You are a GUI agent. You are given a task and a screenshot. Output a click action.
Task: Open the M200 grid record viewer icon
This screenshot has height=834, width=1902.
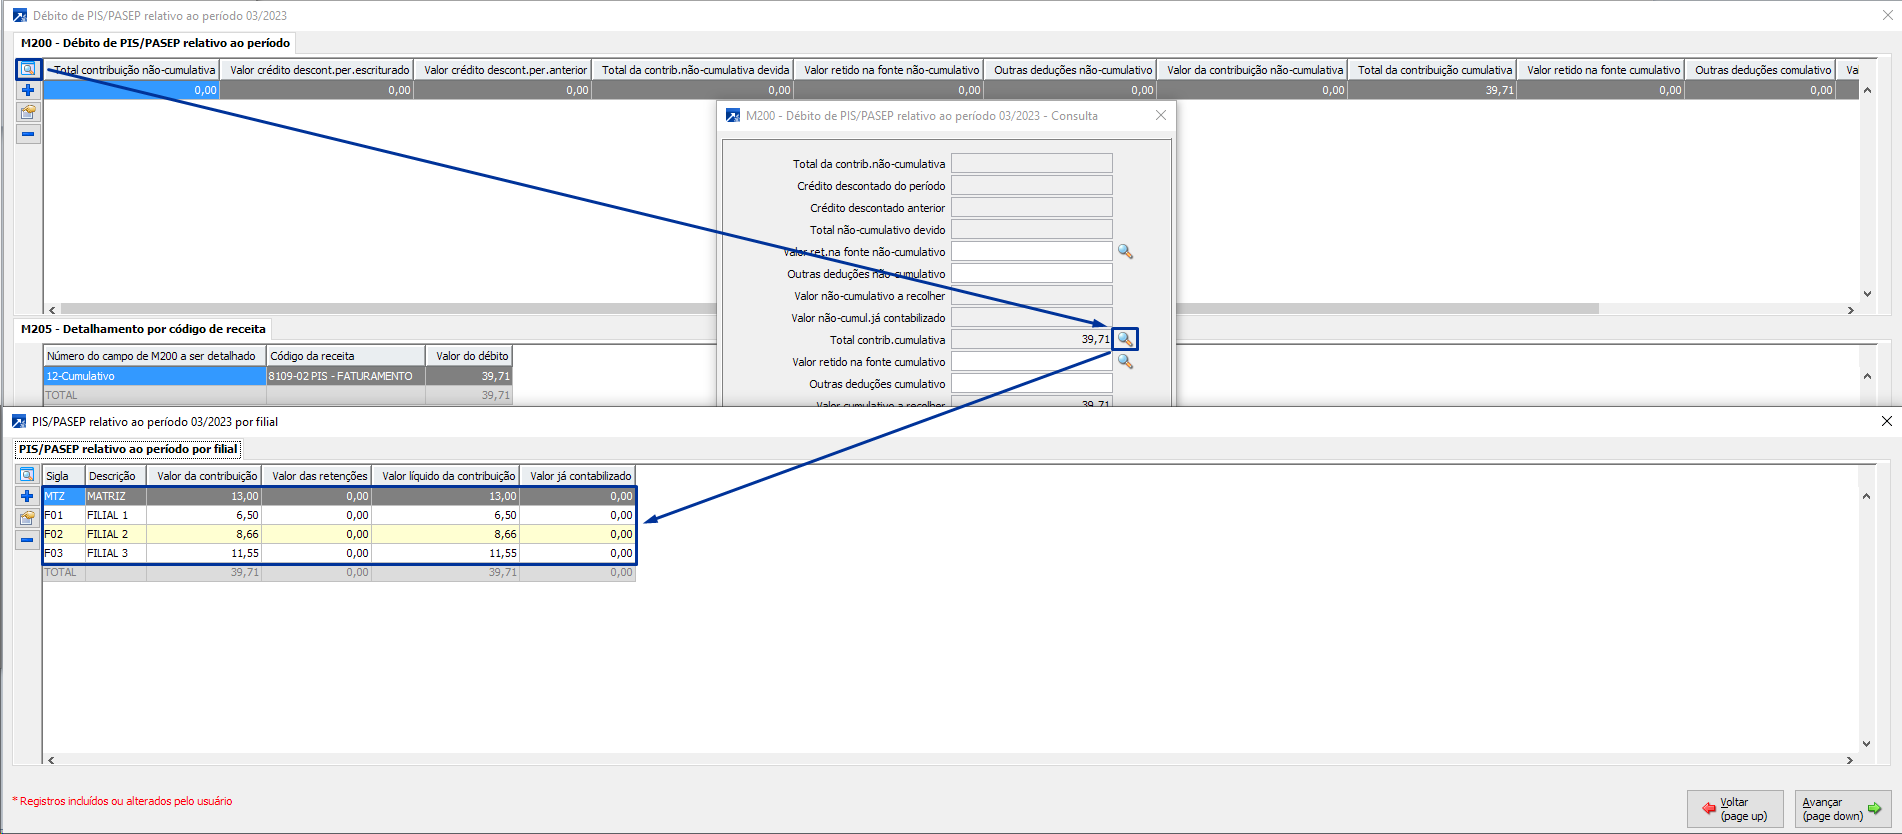click(28, 69)
